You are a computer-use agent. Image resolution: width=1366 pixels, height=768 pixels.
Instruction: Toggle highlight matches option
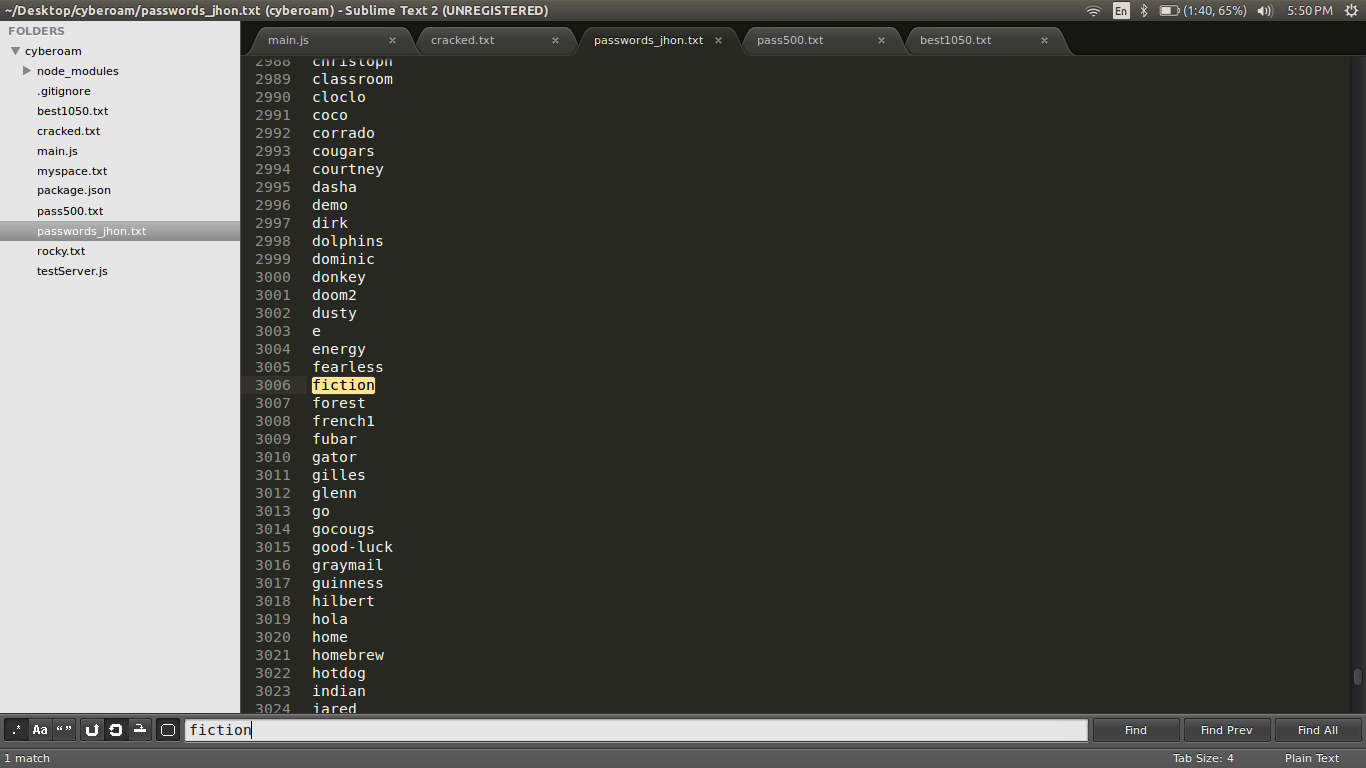click(x=168, y=730)
